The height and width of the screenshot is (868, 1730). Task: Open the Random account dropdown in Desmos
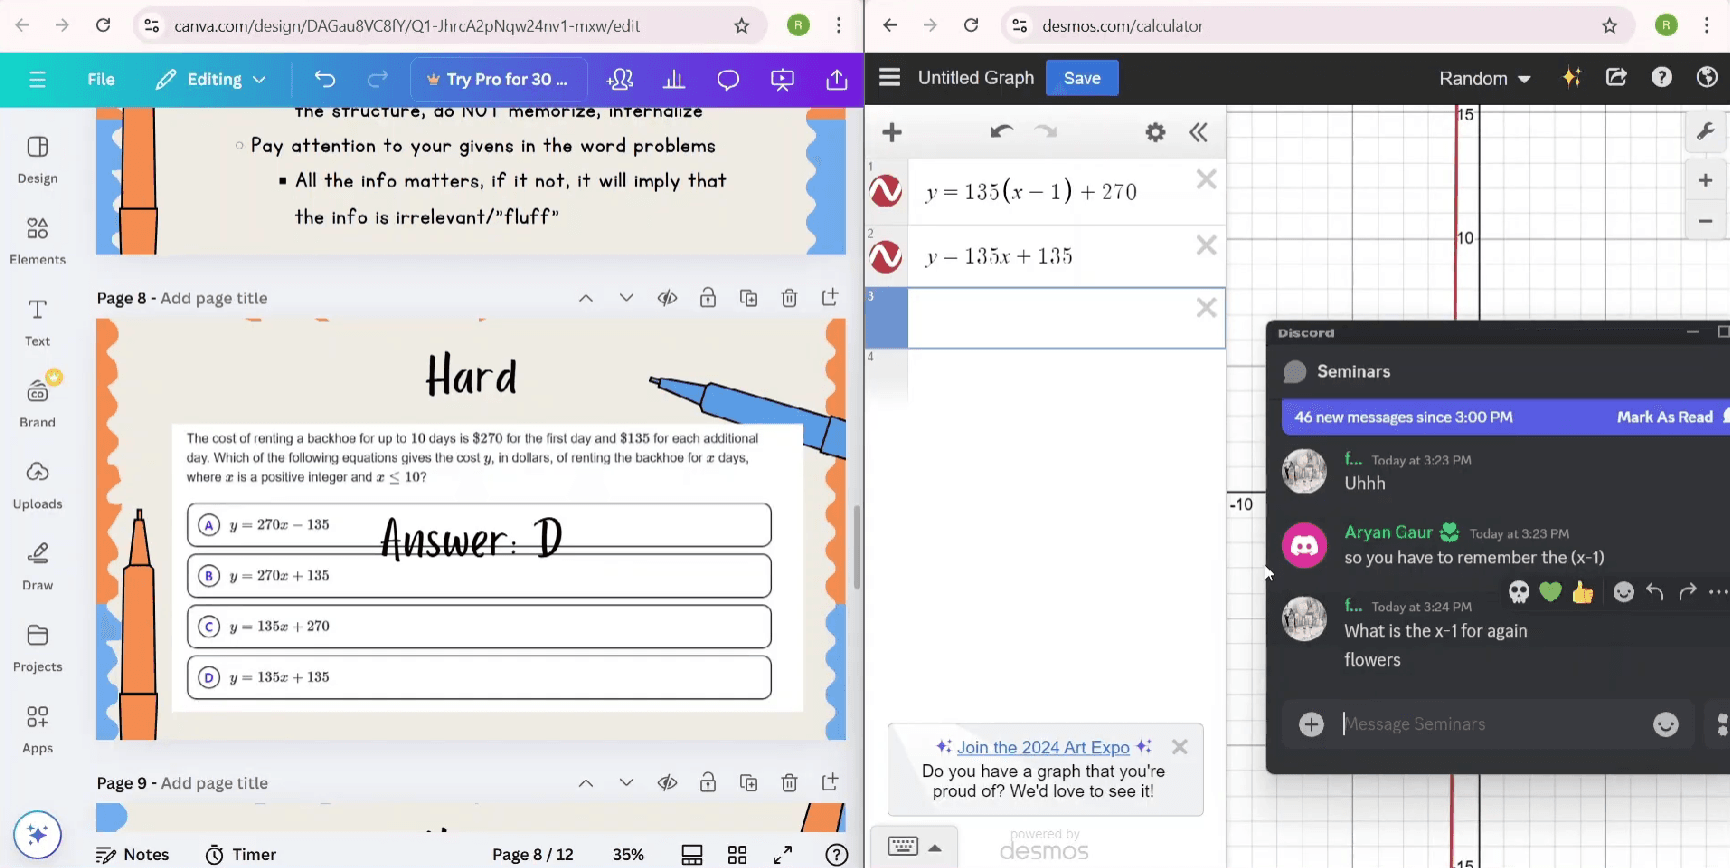(x=1484, y=78)
